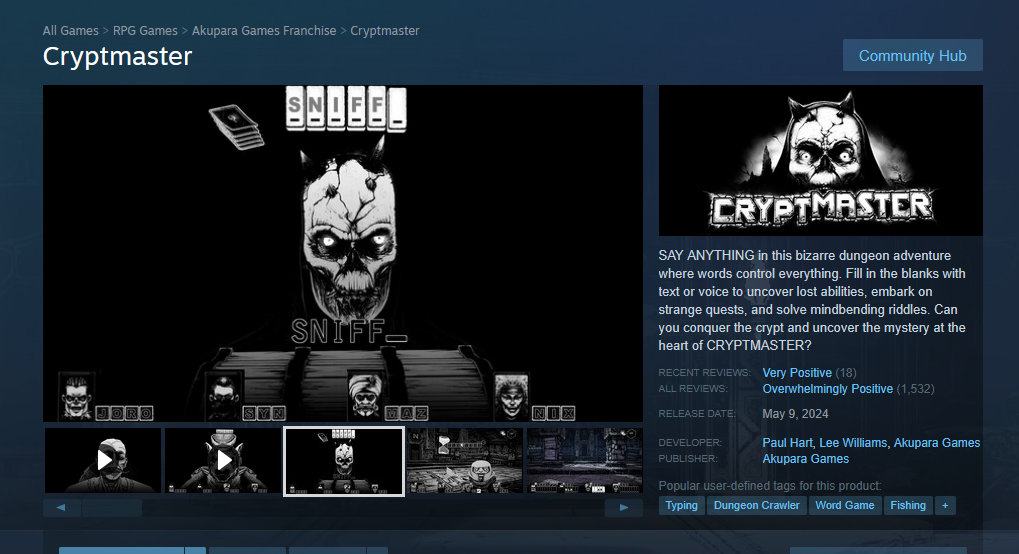This screenshot has height=554, width=1019.
Task: Open developer Paul Hart link
Action: point(787,443)
